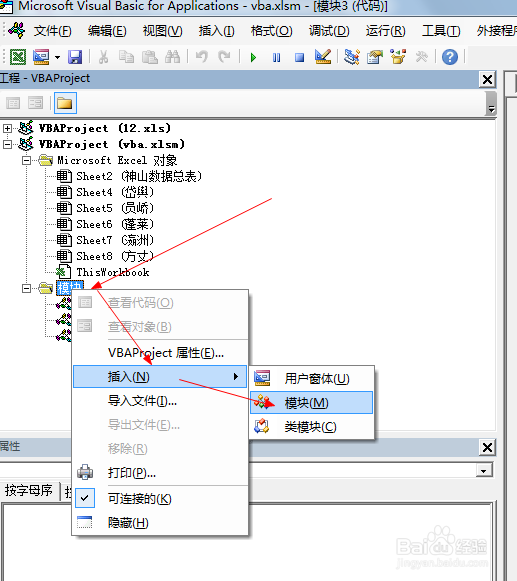Switch to 按字母序 tab
The height and width of the screenshot is (581, 517).
pos(29,491)
